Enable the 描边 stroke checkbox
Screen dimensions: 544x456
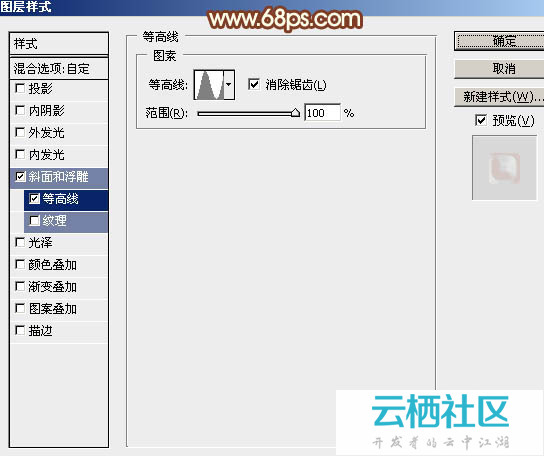click(x=20, y=330)
